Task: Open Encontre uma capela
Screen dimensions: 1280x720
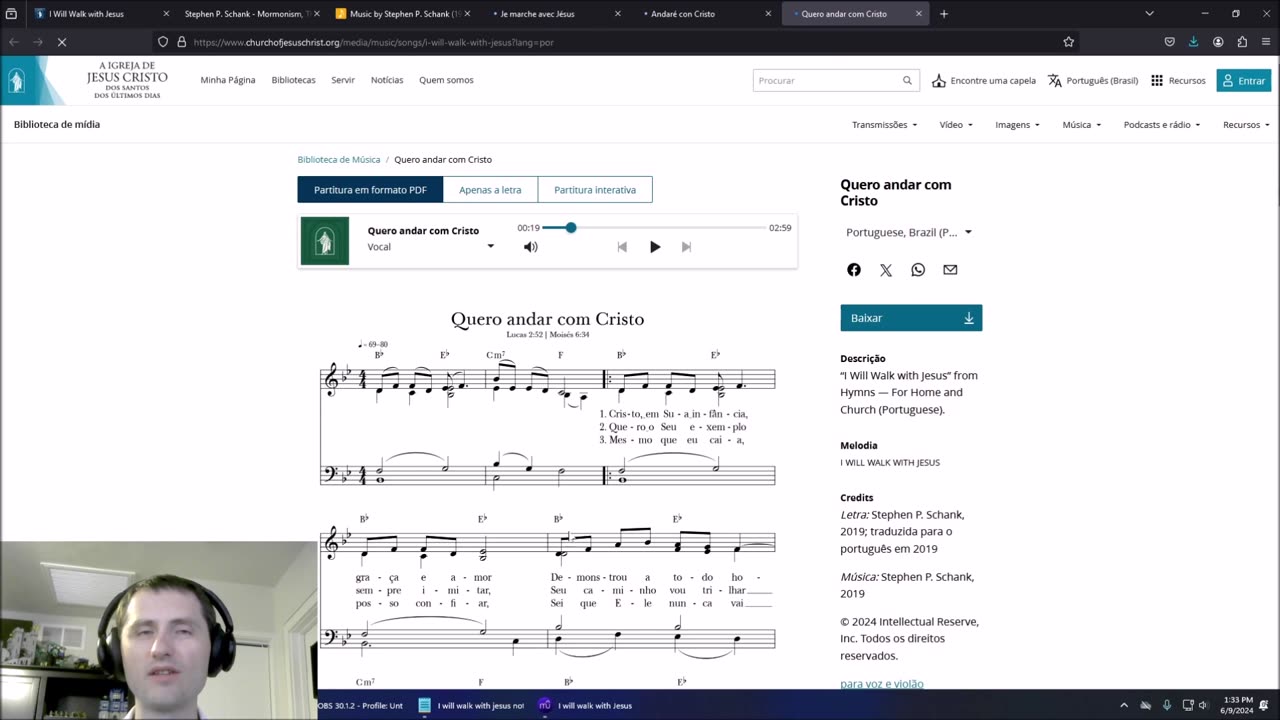Action: (984, 81)
